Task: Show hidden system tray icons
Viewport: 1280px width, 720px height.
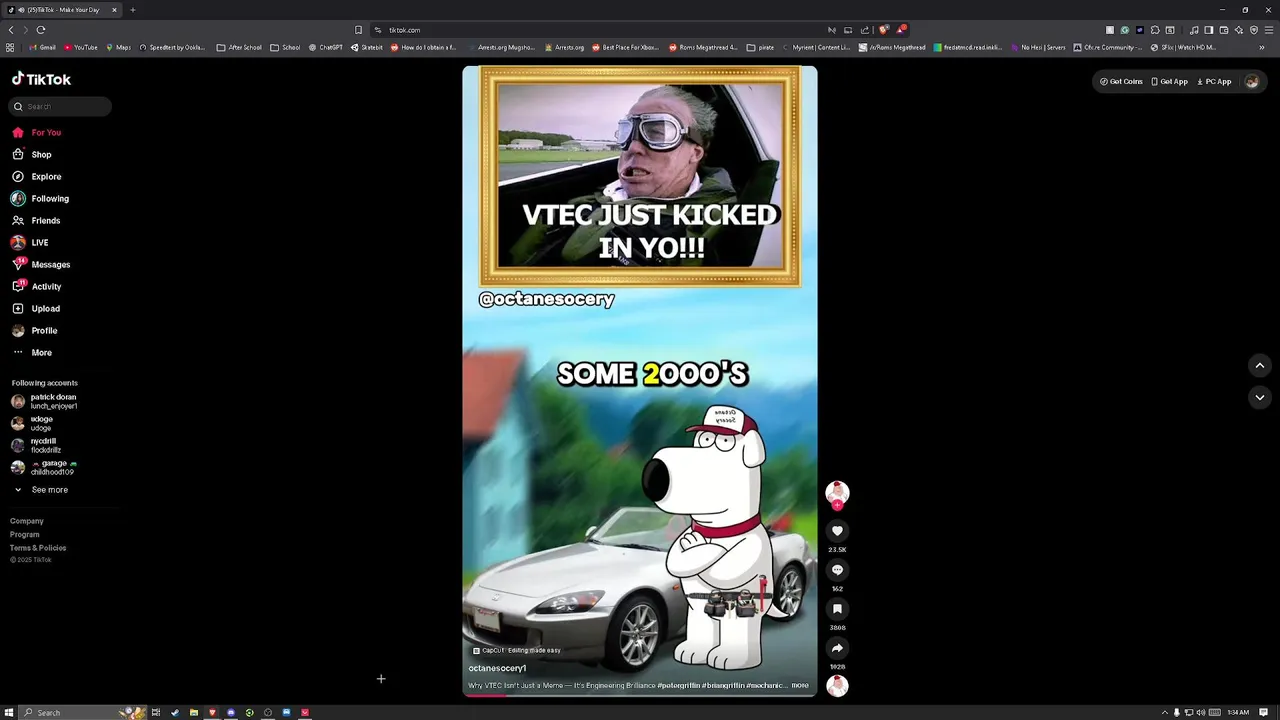Action: [x=1164, y=712]
